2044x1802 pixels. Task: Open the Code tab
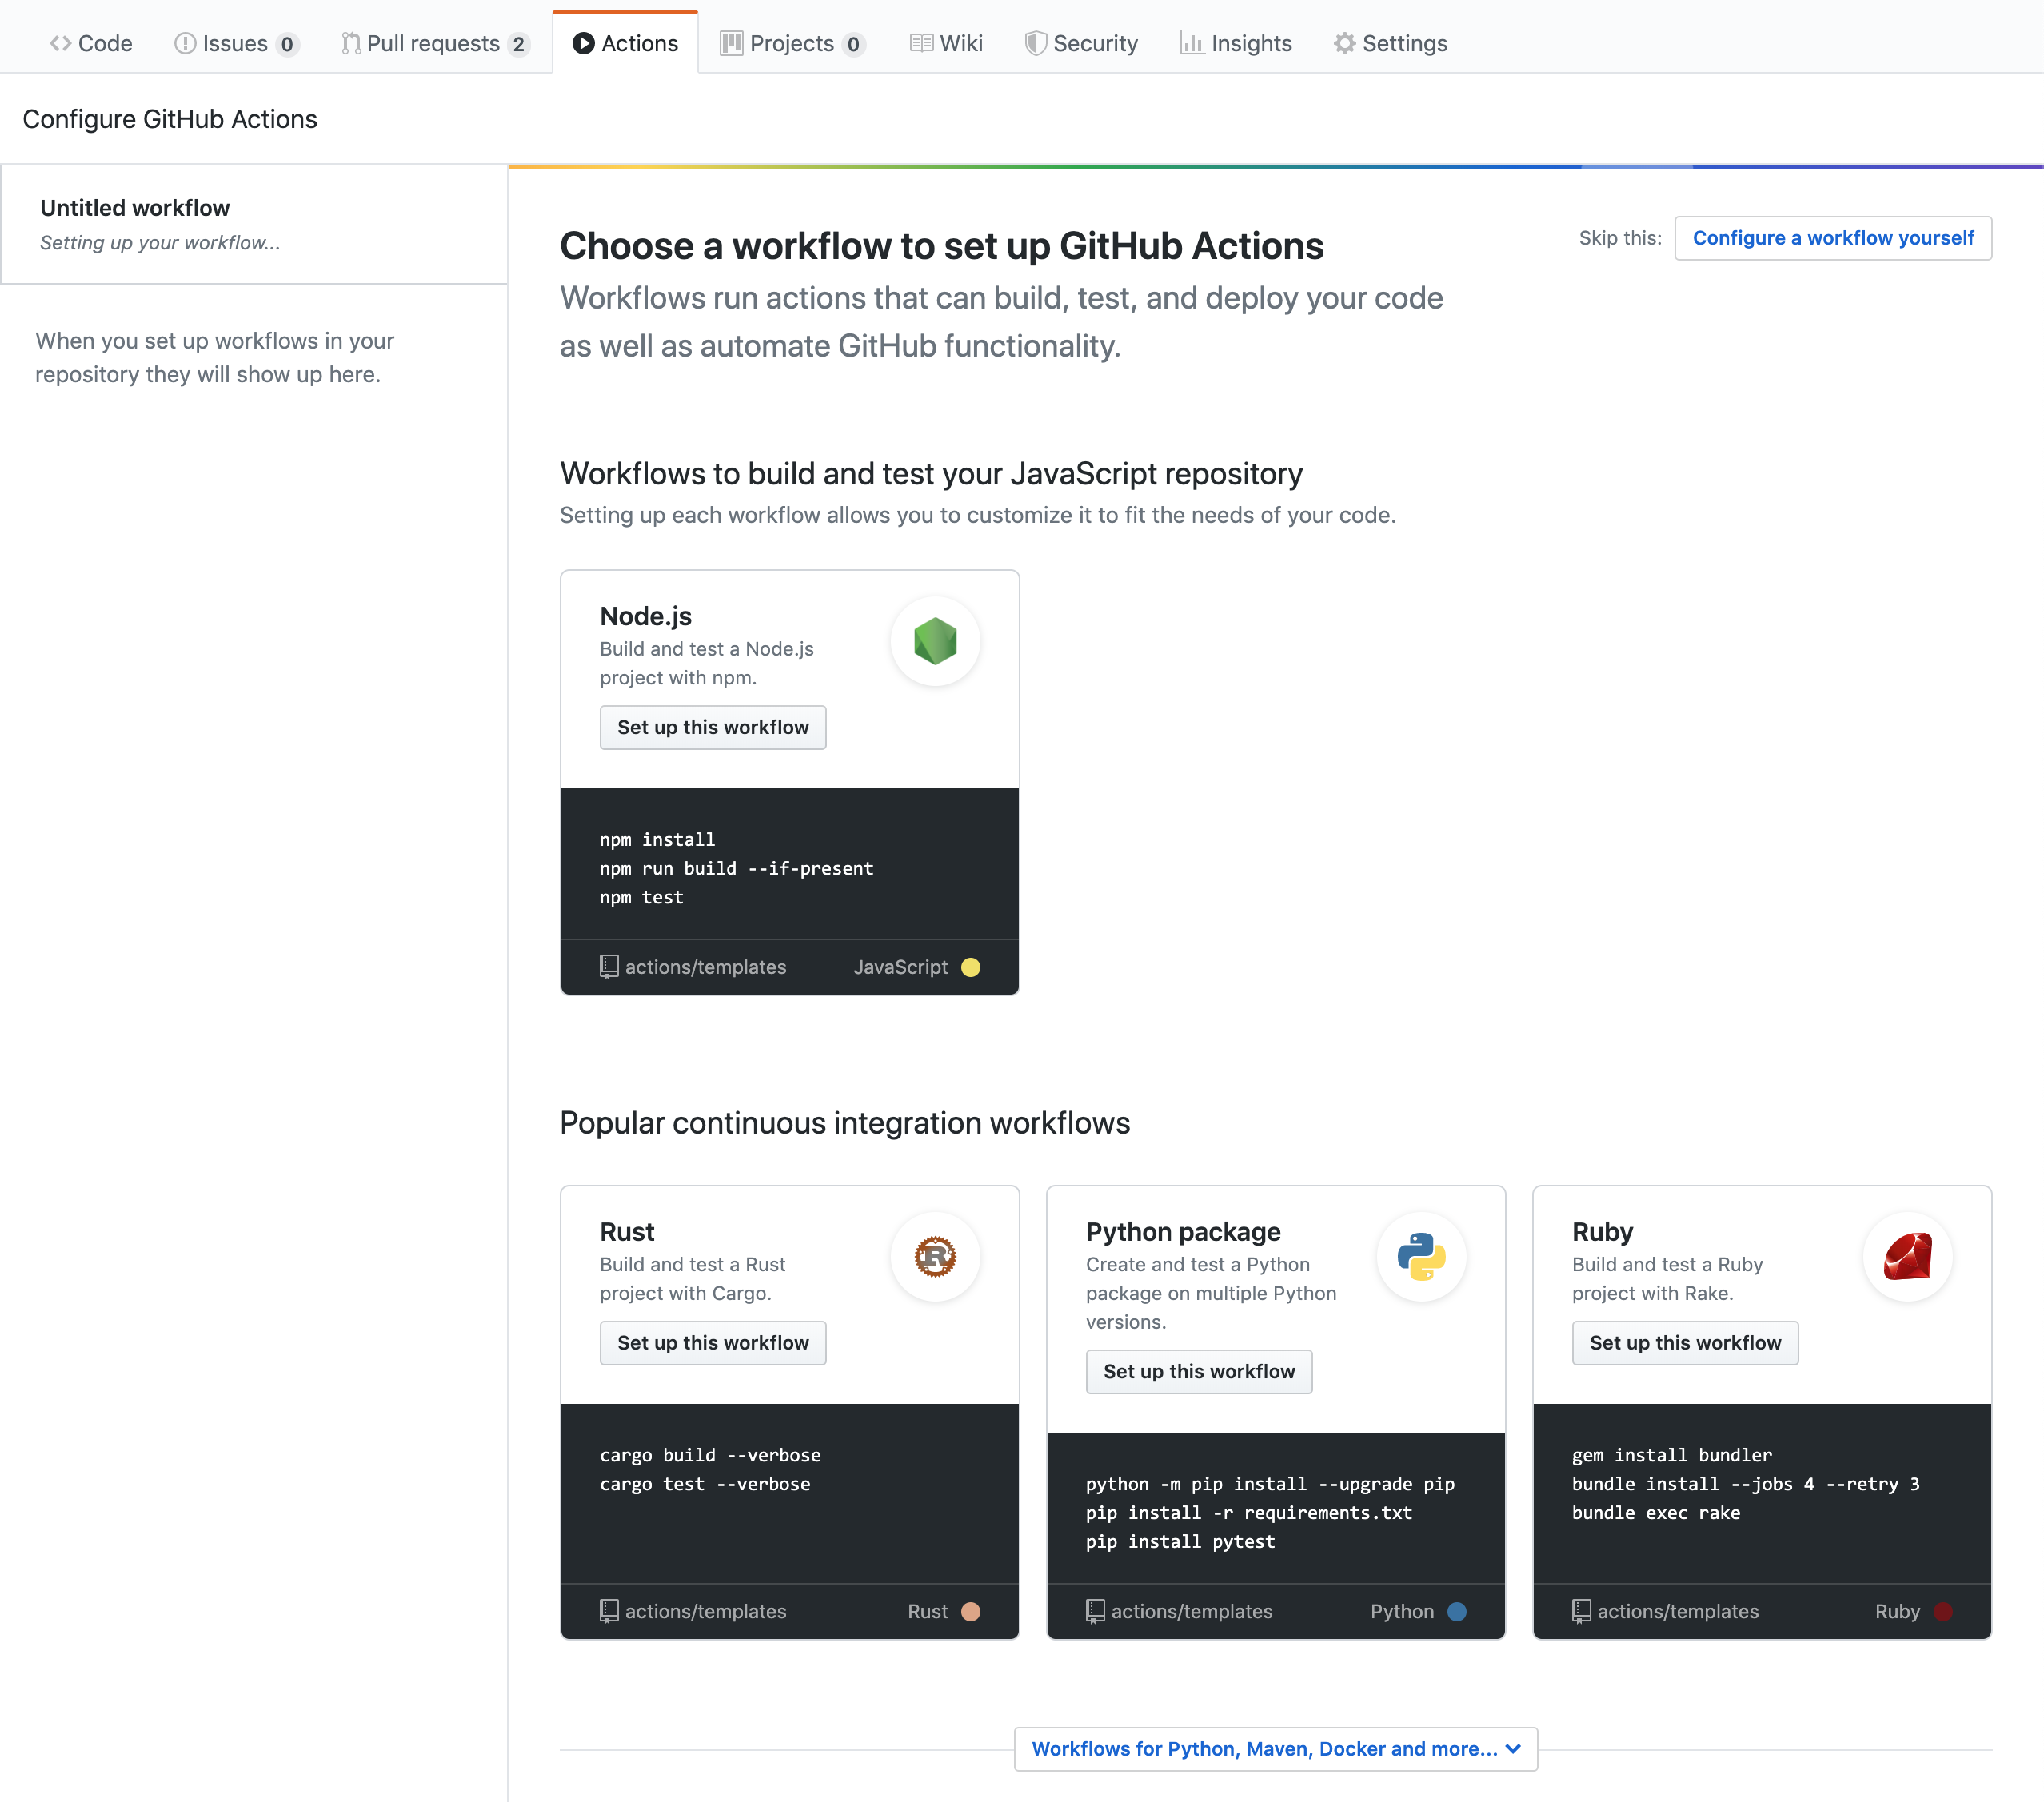coord(91,43)
